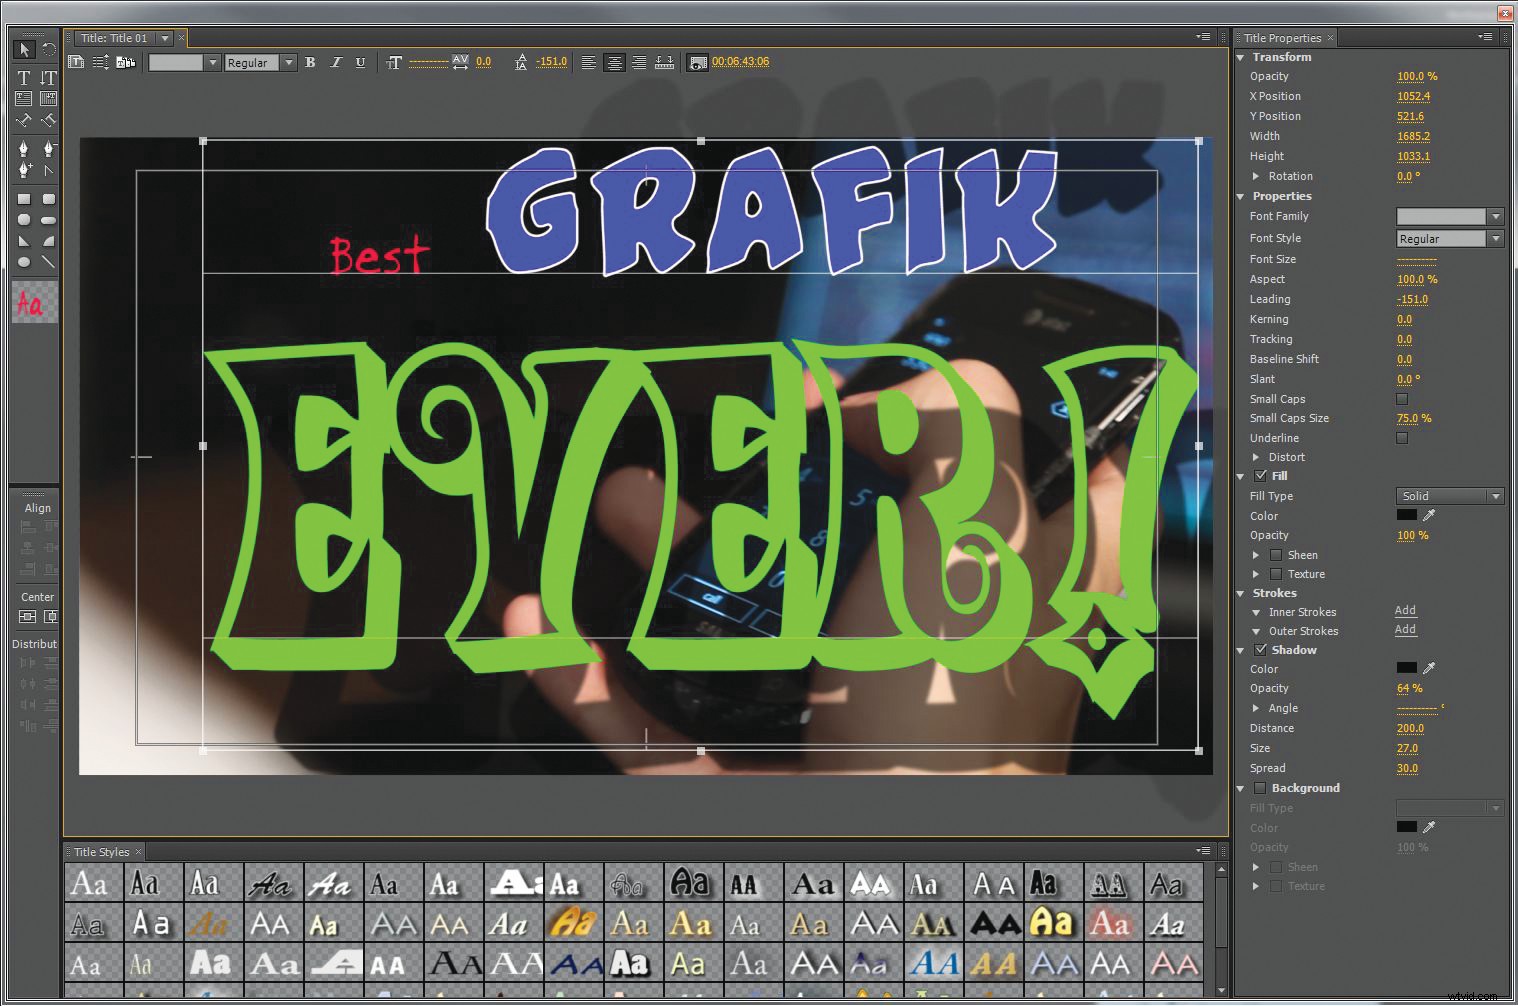Enable the Small Caps checkbox
This screenshot has width=1518, height=1006.
point(1402,399)
